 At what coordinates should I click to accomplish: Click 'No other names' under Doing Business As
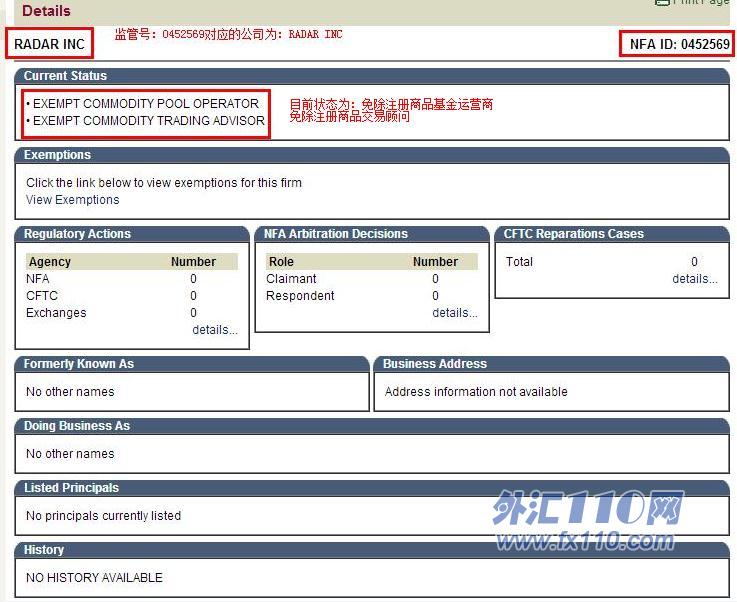(70, 453)
